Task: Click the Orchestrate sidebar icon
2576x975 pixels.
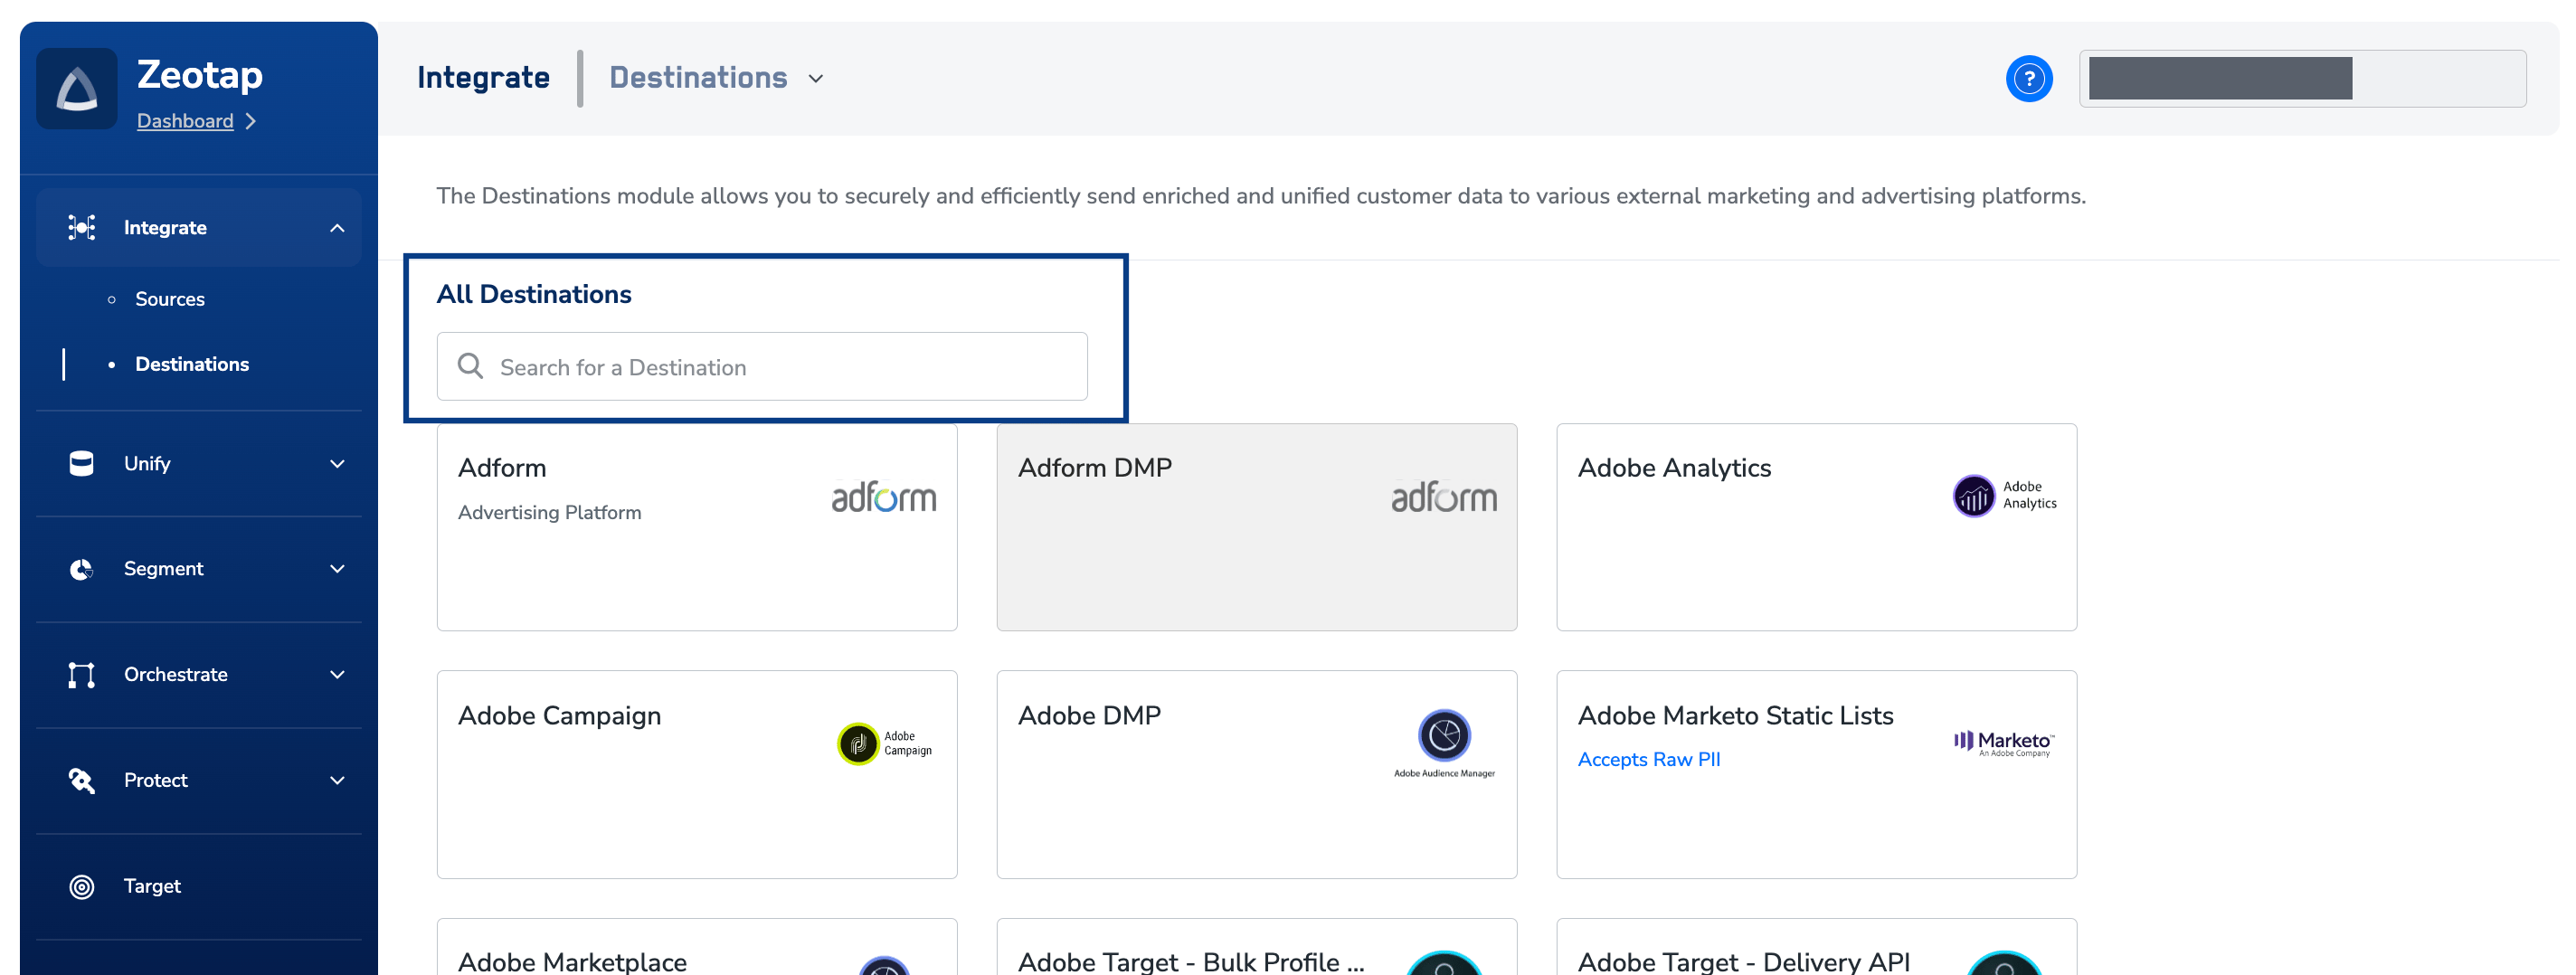Action: [x=81, y=675]
